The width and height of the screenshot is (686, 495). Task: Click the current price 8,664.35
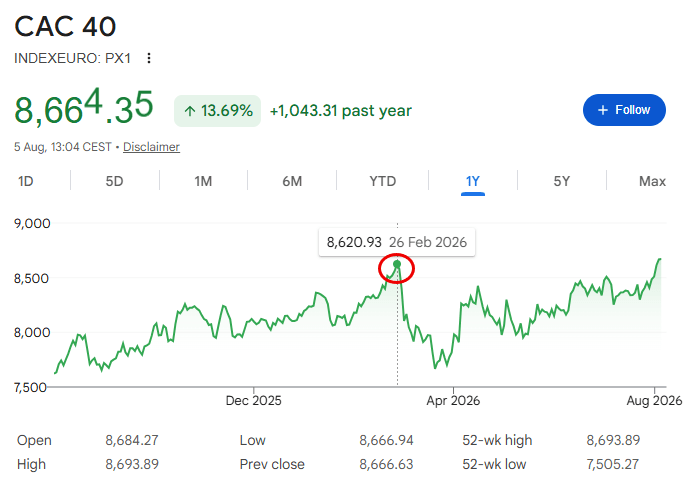click(x=84, y=106)
